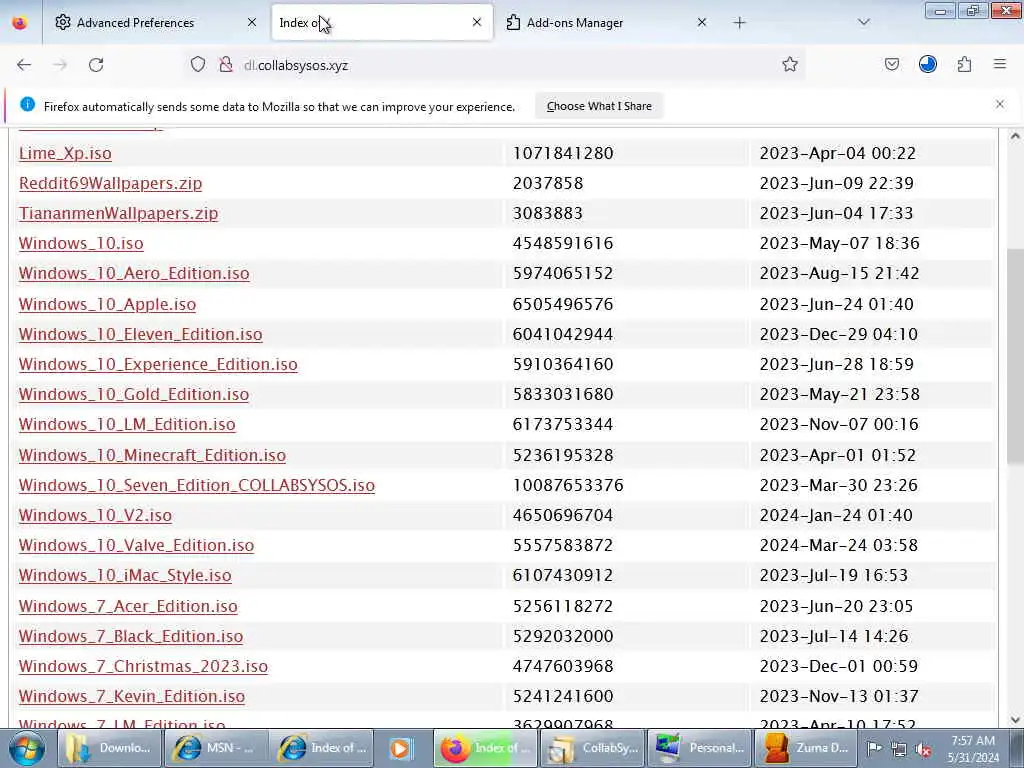Open Windows_10_Minecraft_Edition.iso link
The image size is (1024, 768).
(152, 455)
